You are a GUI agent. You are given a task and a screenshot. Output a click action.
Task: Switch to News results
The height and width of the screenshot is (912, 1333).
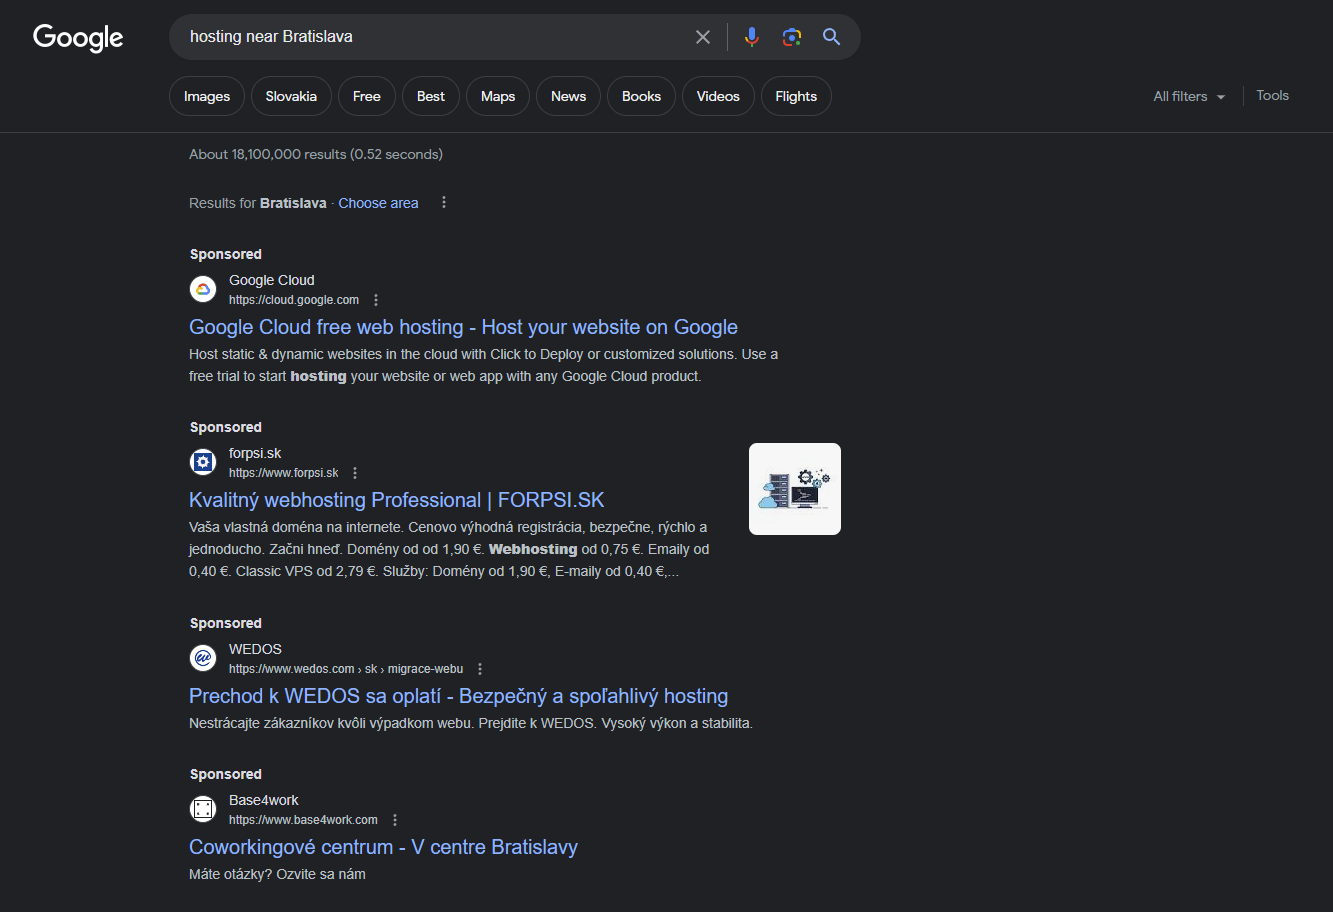click(x=568, y=96)
